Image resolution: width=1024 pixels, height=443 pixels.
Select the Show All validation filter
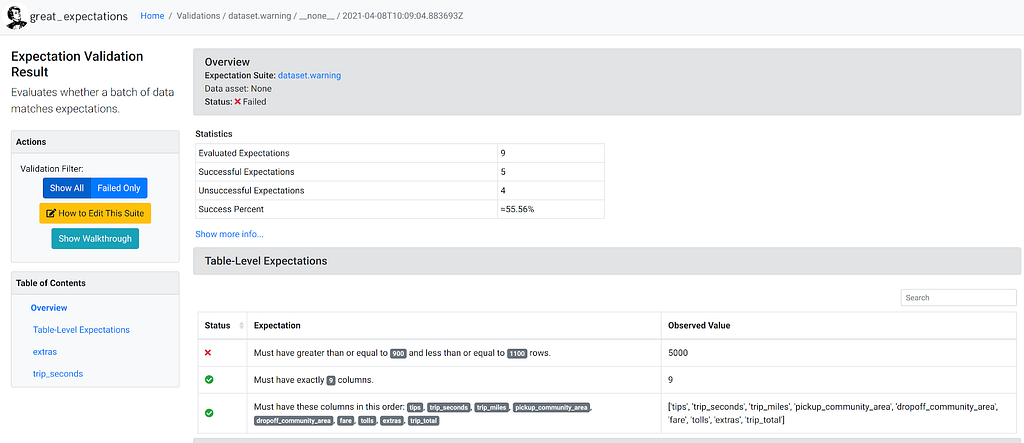67,188
